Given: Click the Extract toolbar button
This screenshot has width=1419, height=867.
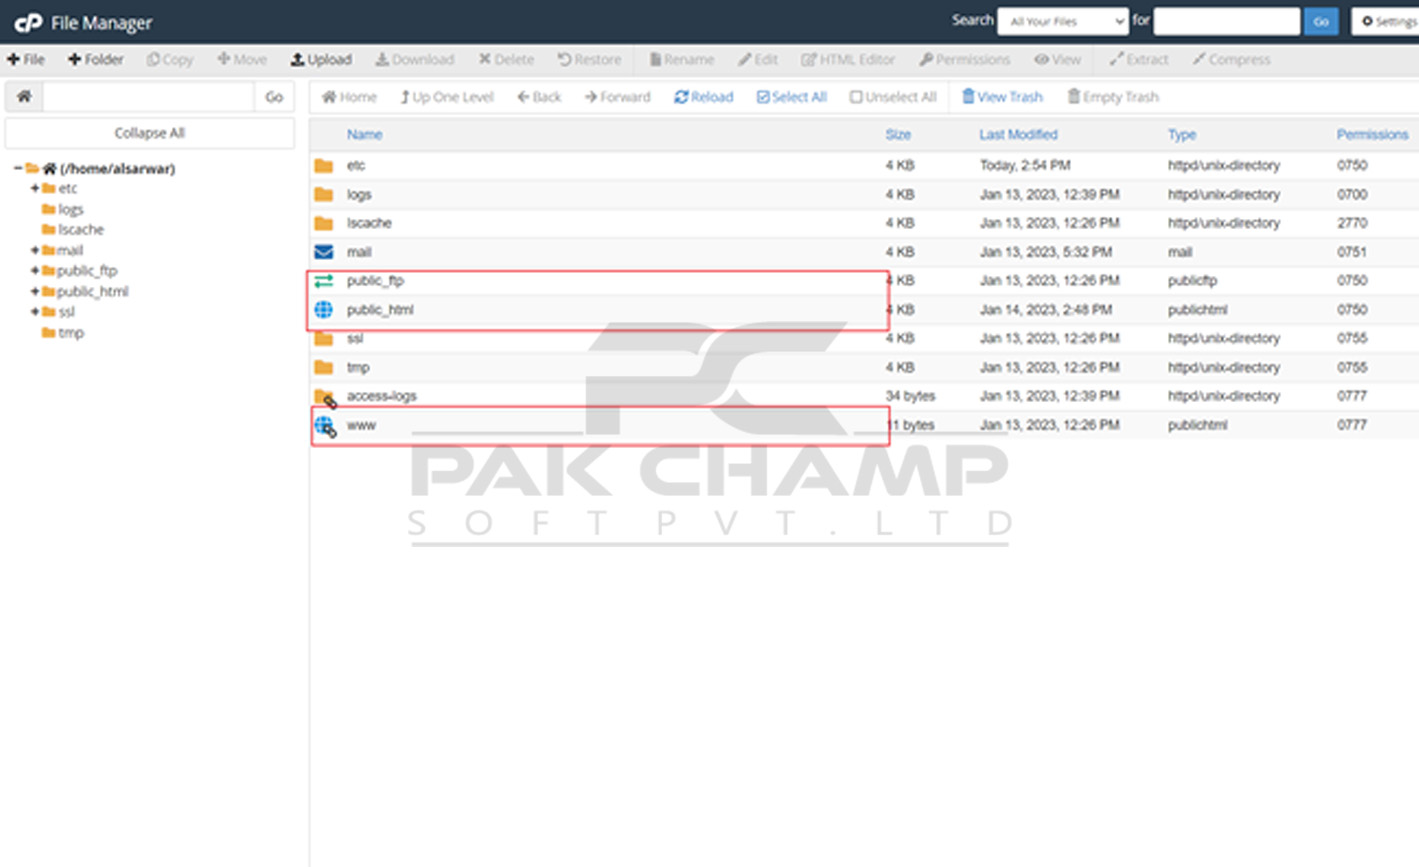Looking at the screenshot, I should click(1139, 60).
